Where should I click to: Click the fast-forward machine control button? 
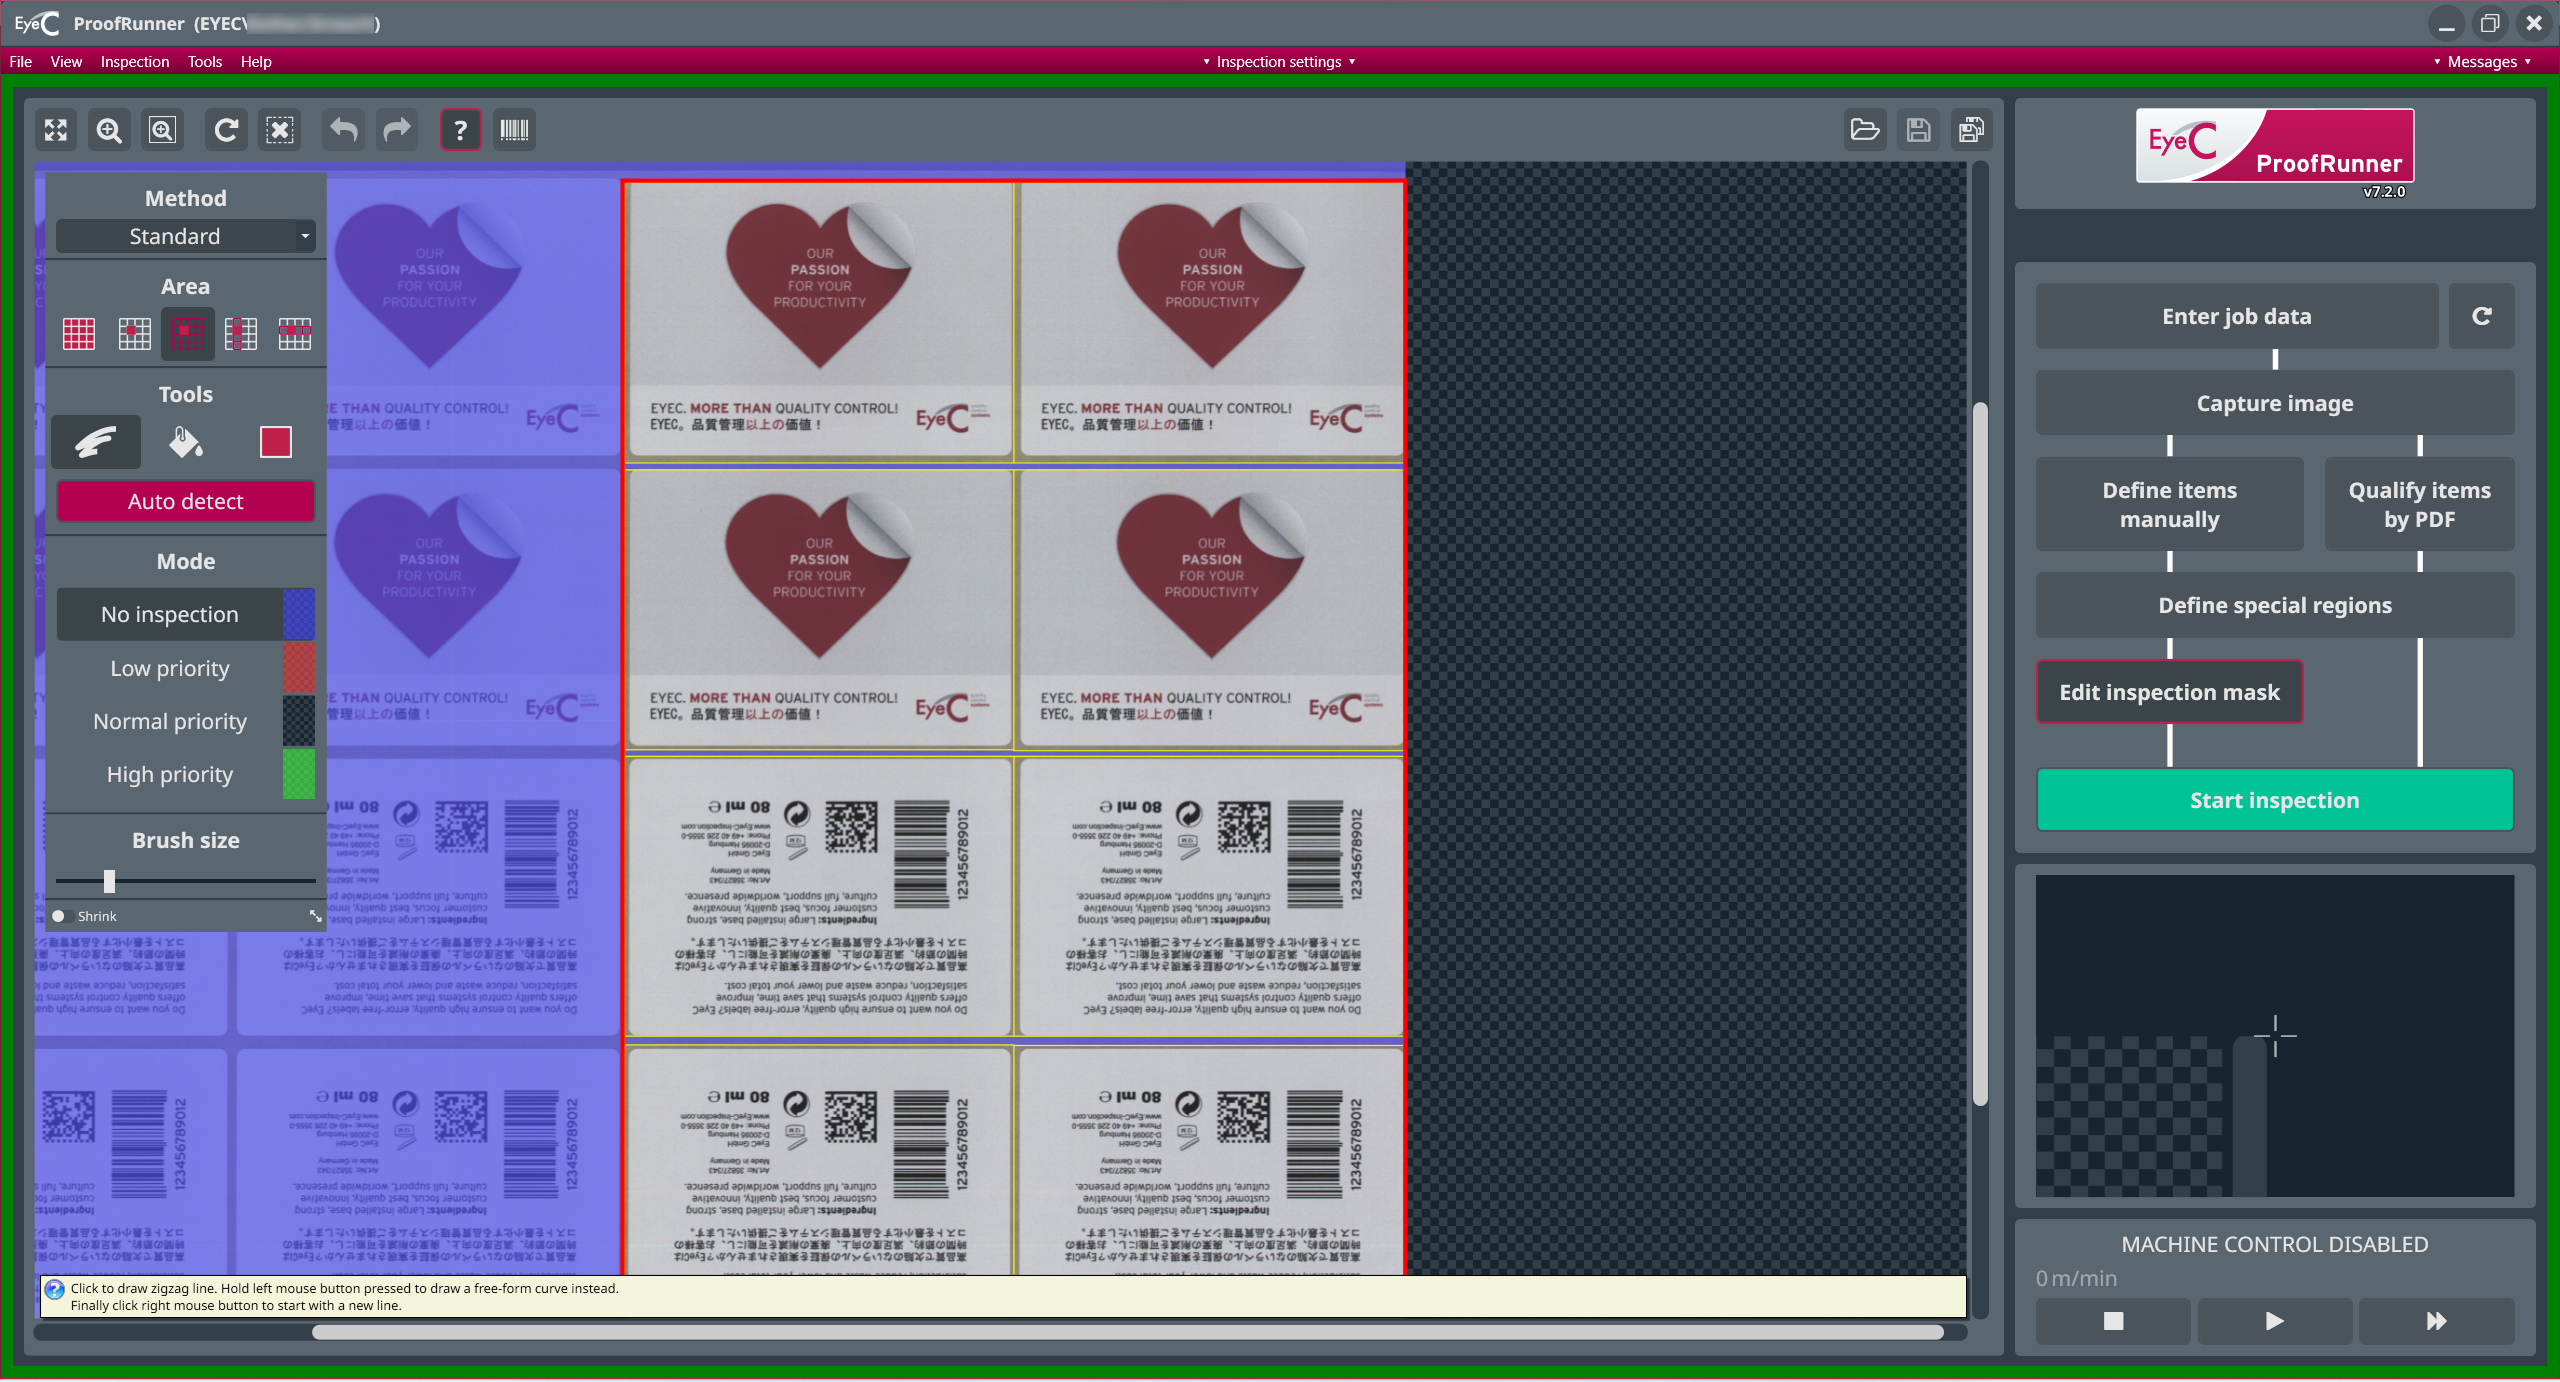coord(2437,1321)
